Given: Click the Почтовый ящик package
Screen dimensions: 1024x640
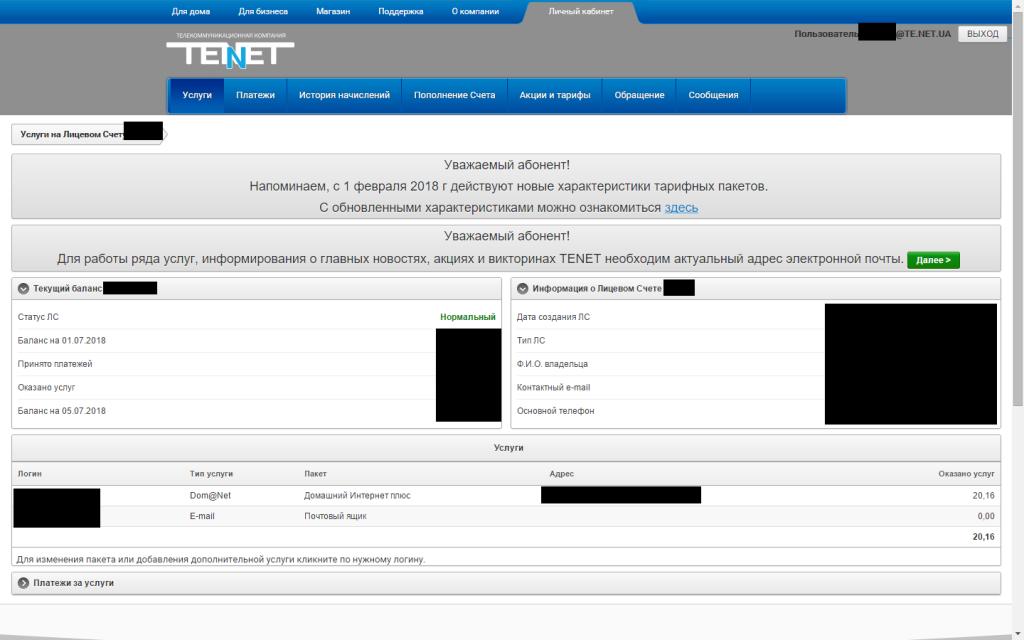Looking at the screenshot, I should click(x=335, y=517).
